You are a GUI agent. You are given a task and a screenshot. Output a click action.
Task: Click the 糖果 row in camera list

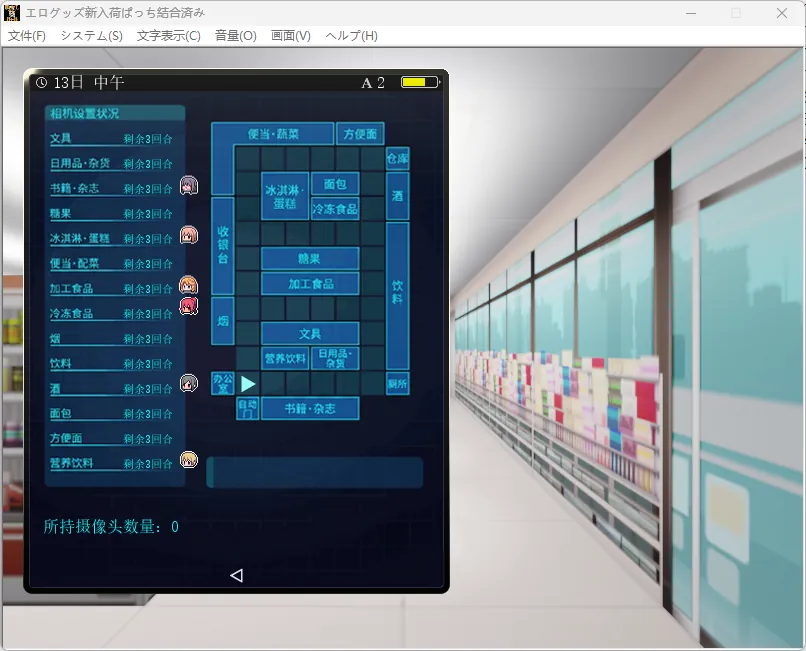tap(111, 214)
